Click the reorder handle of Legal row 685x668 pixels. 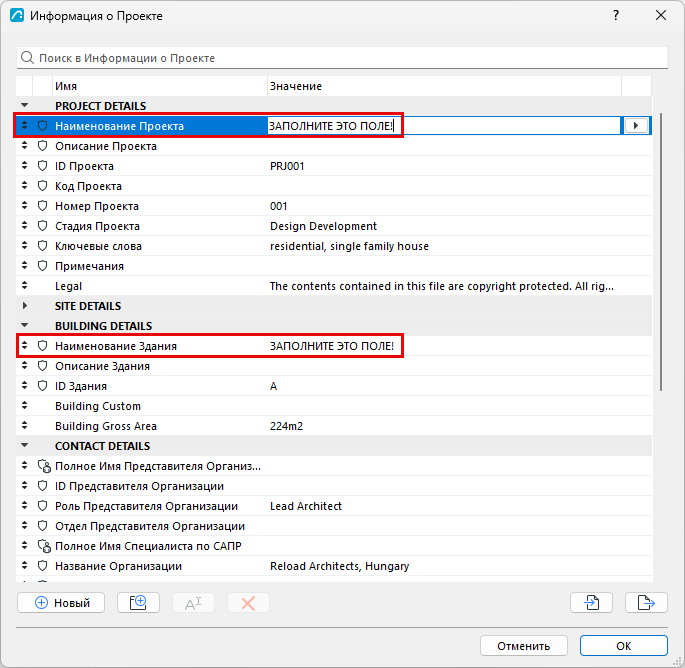click(x=24, y=286)
